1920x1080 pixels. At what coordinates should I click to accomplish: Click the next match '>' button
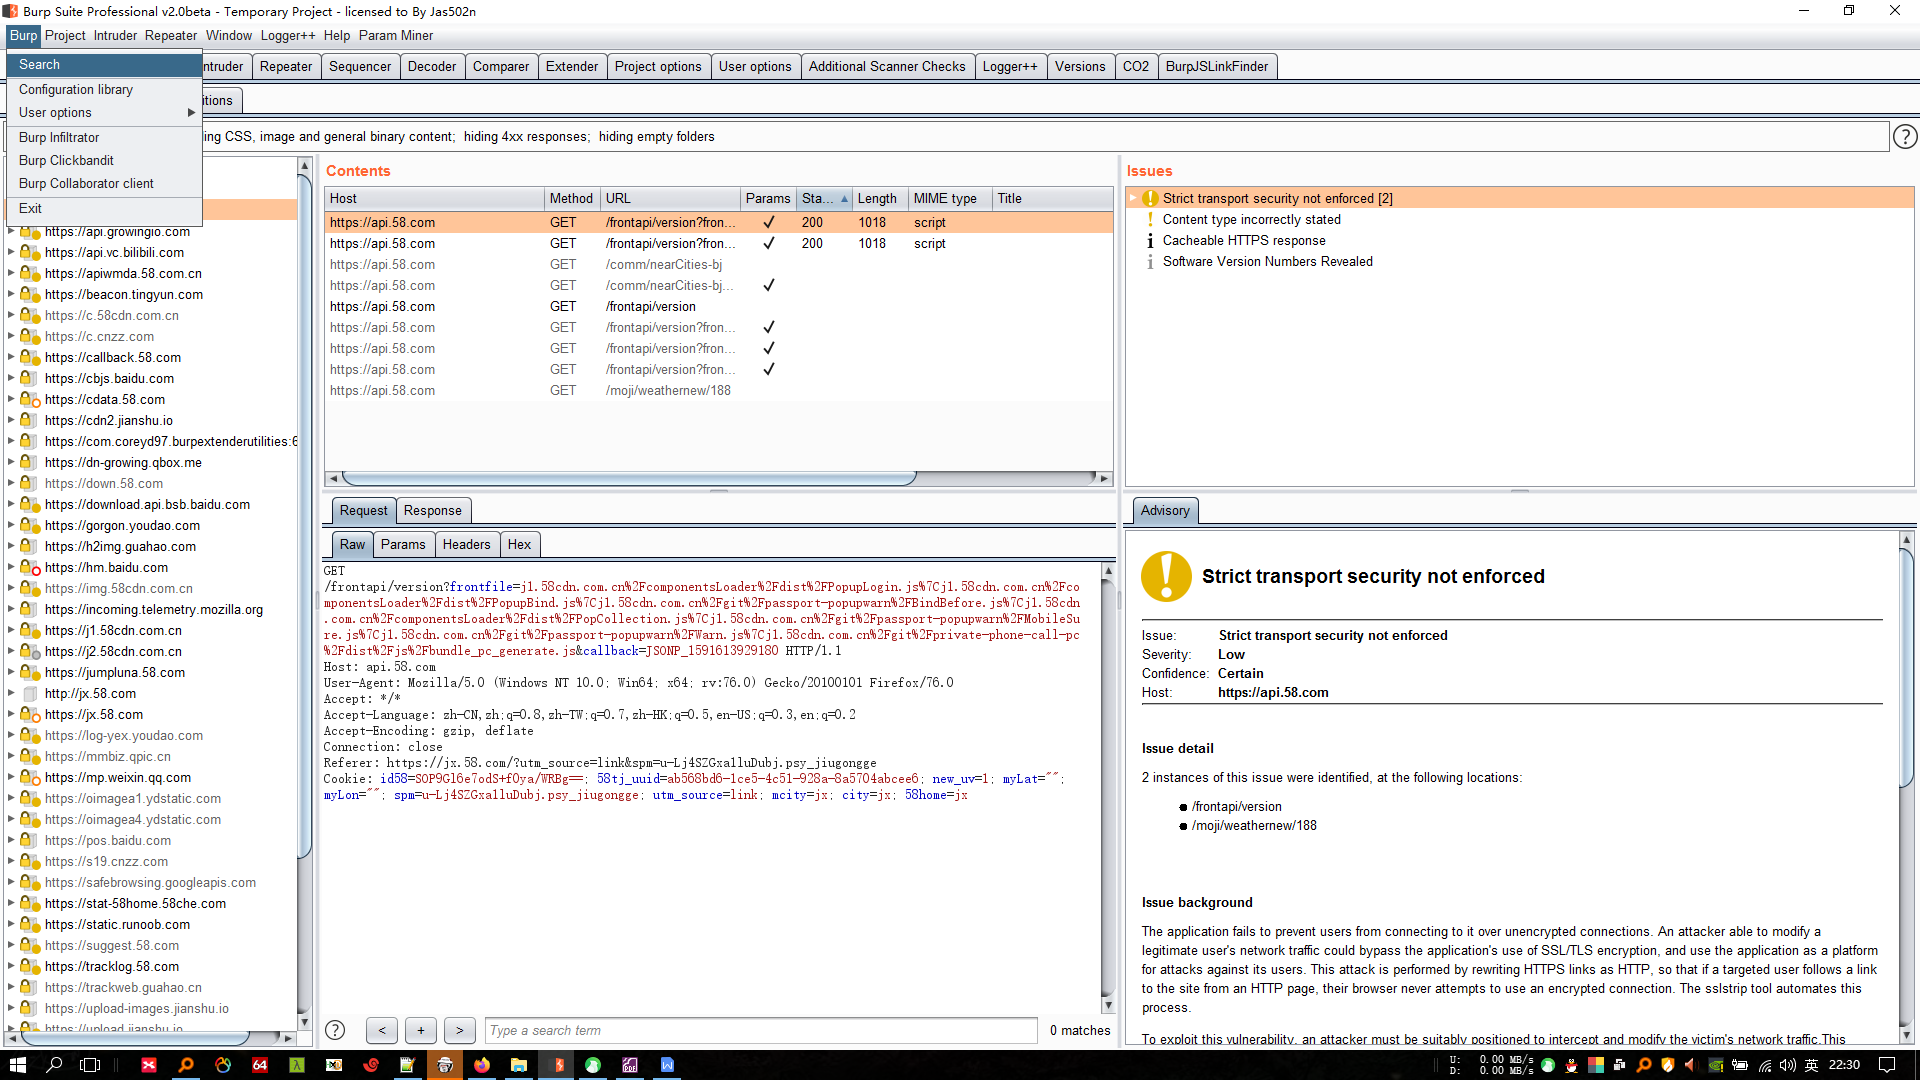click(459, 1030)
